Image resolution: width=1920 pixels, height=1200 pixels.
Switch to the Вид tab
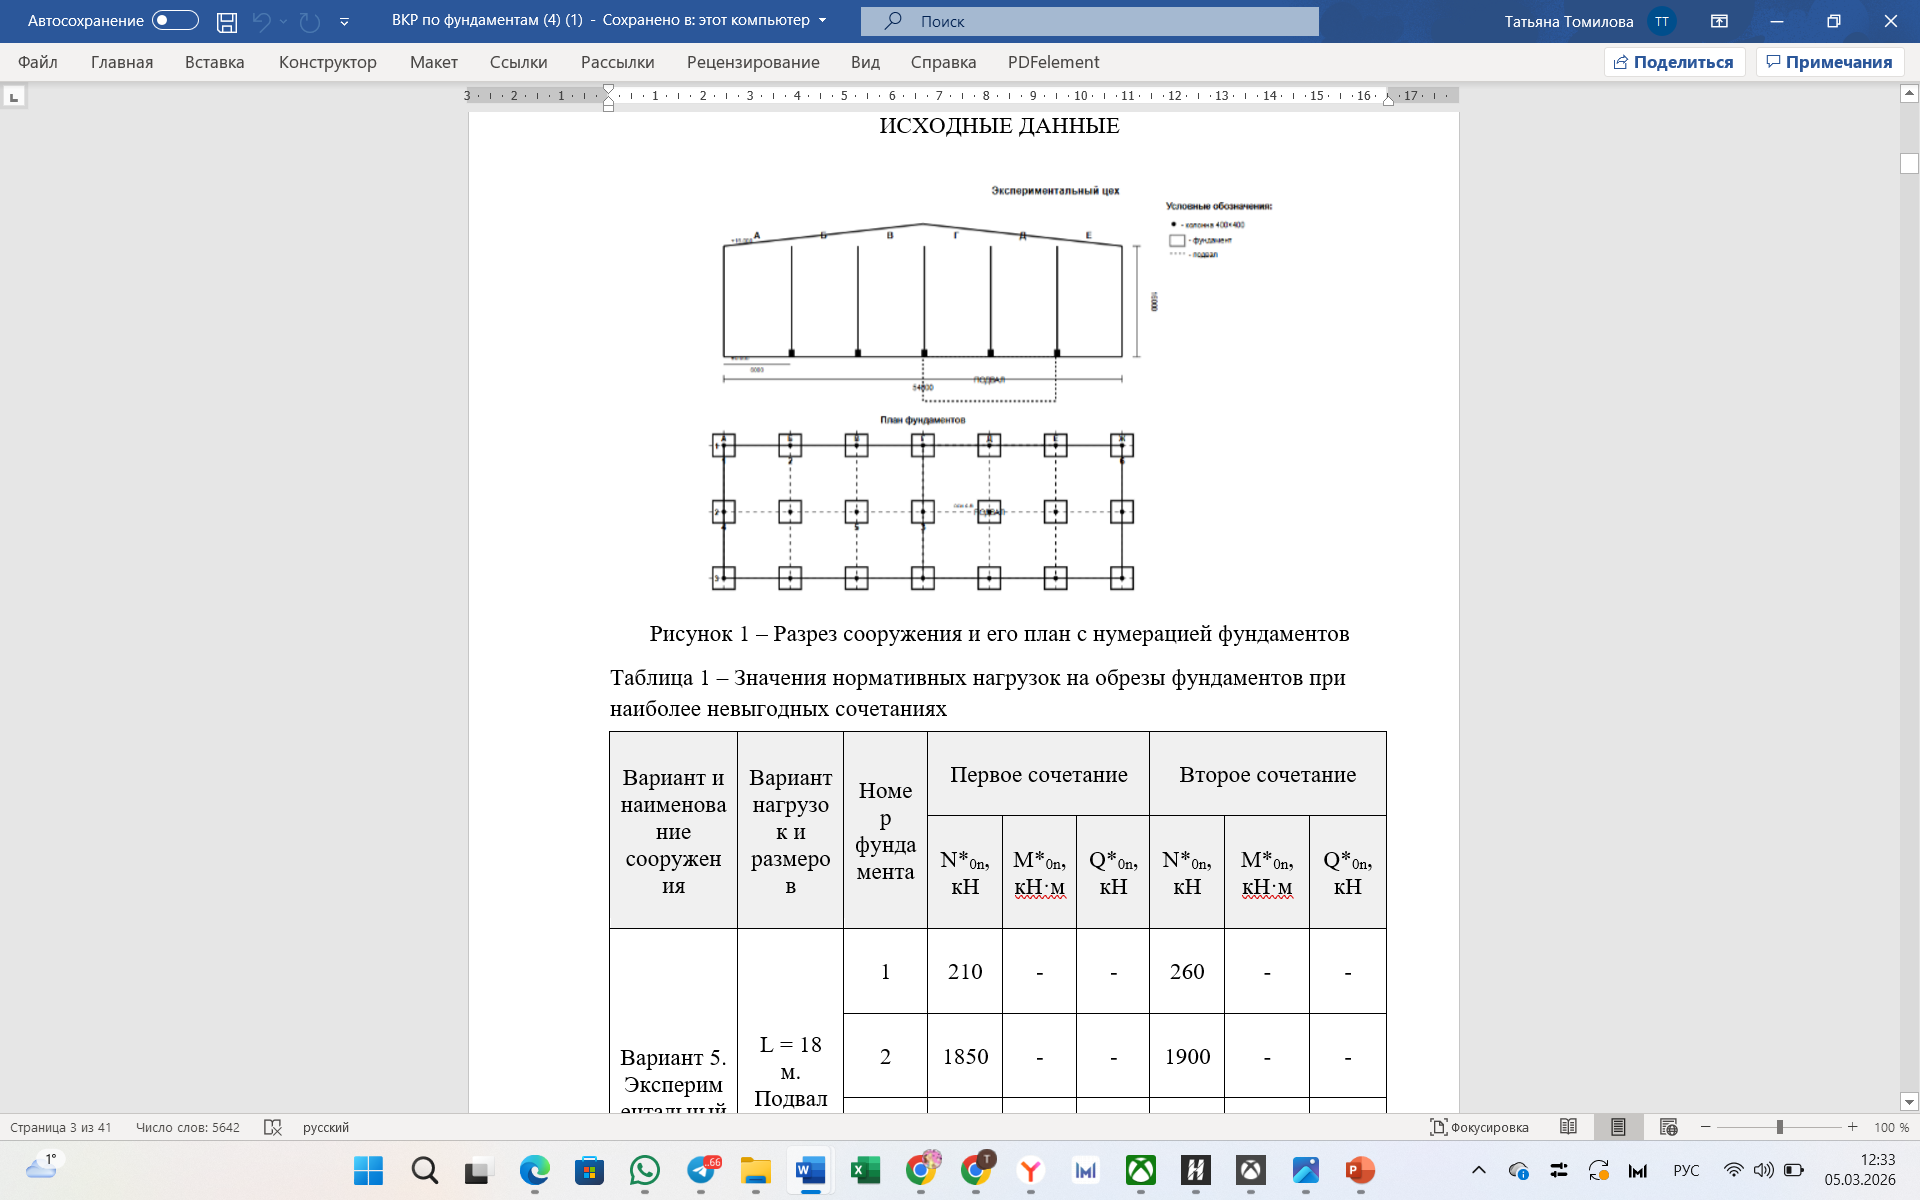click(x=866, y=62)
